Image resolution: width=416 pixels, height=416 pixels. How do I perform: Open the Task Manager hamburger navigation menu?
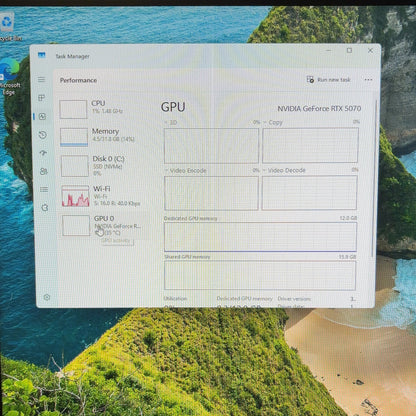(x=41, y=79)
